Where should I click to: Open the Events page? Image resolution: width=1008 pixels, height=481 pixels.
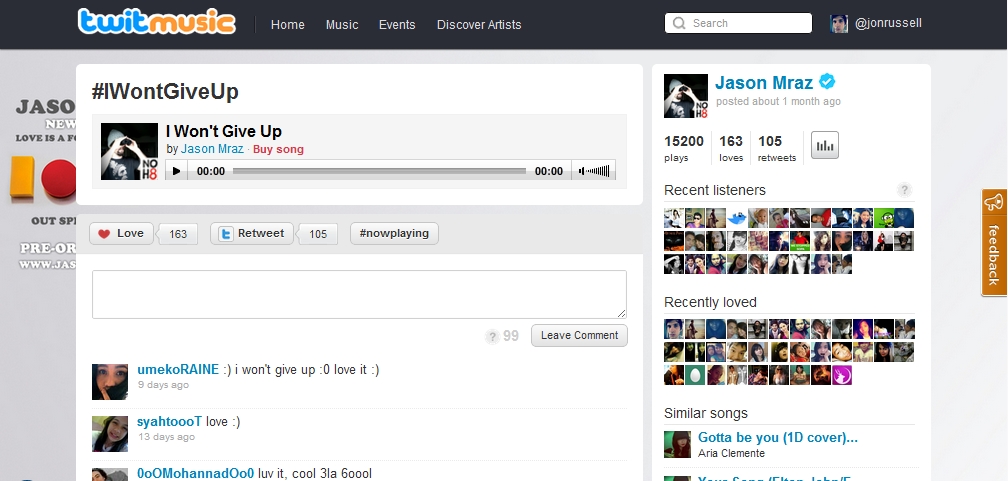(397, 24)
